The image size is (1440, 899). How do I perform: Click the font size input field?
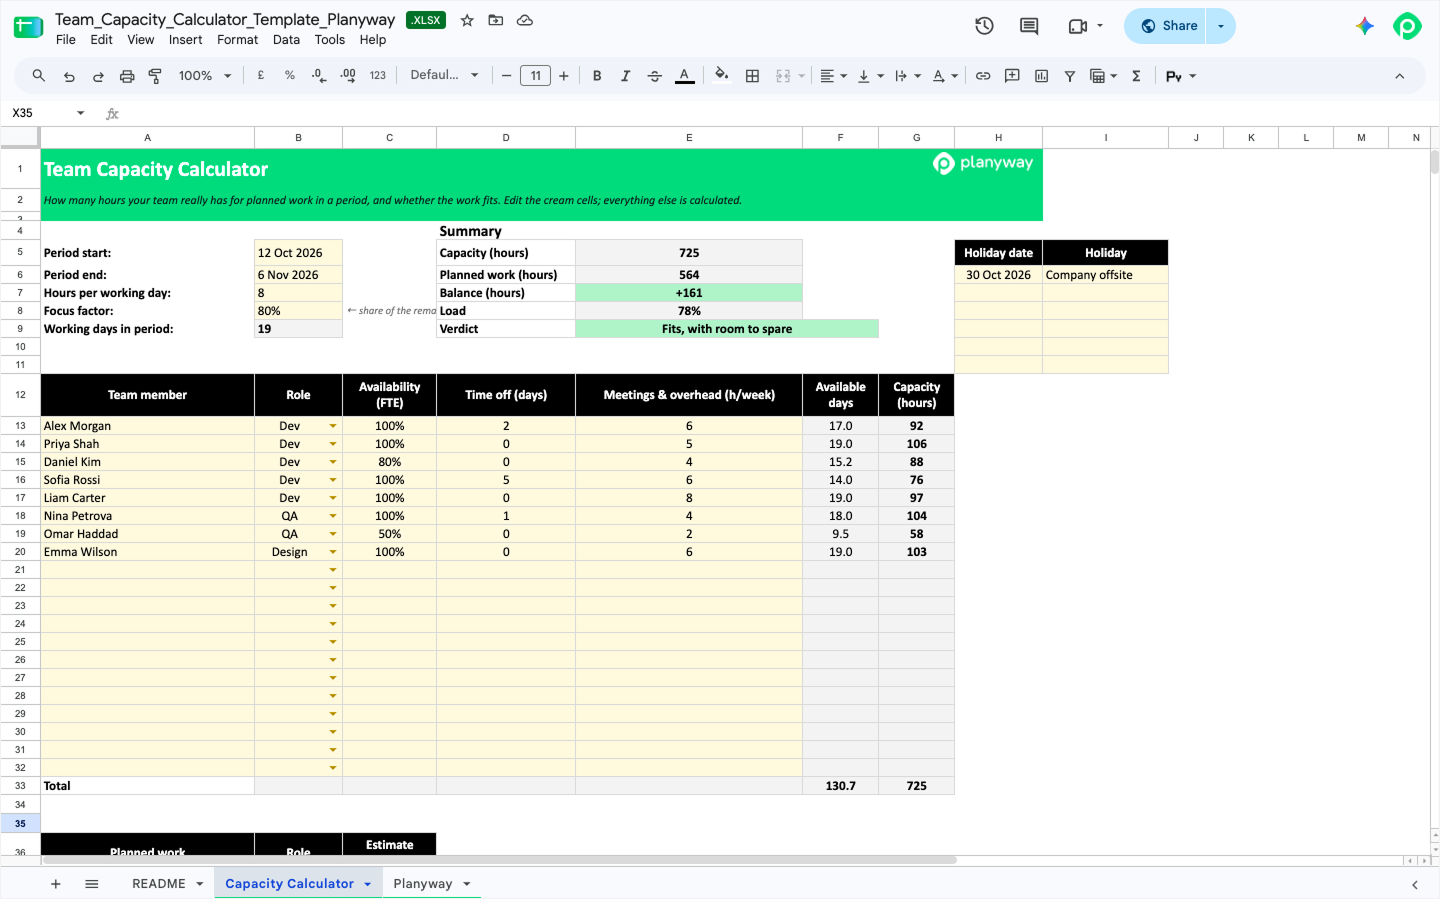pyautogui.click(x=536, y=76)
